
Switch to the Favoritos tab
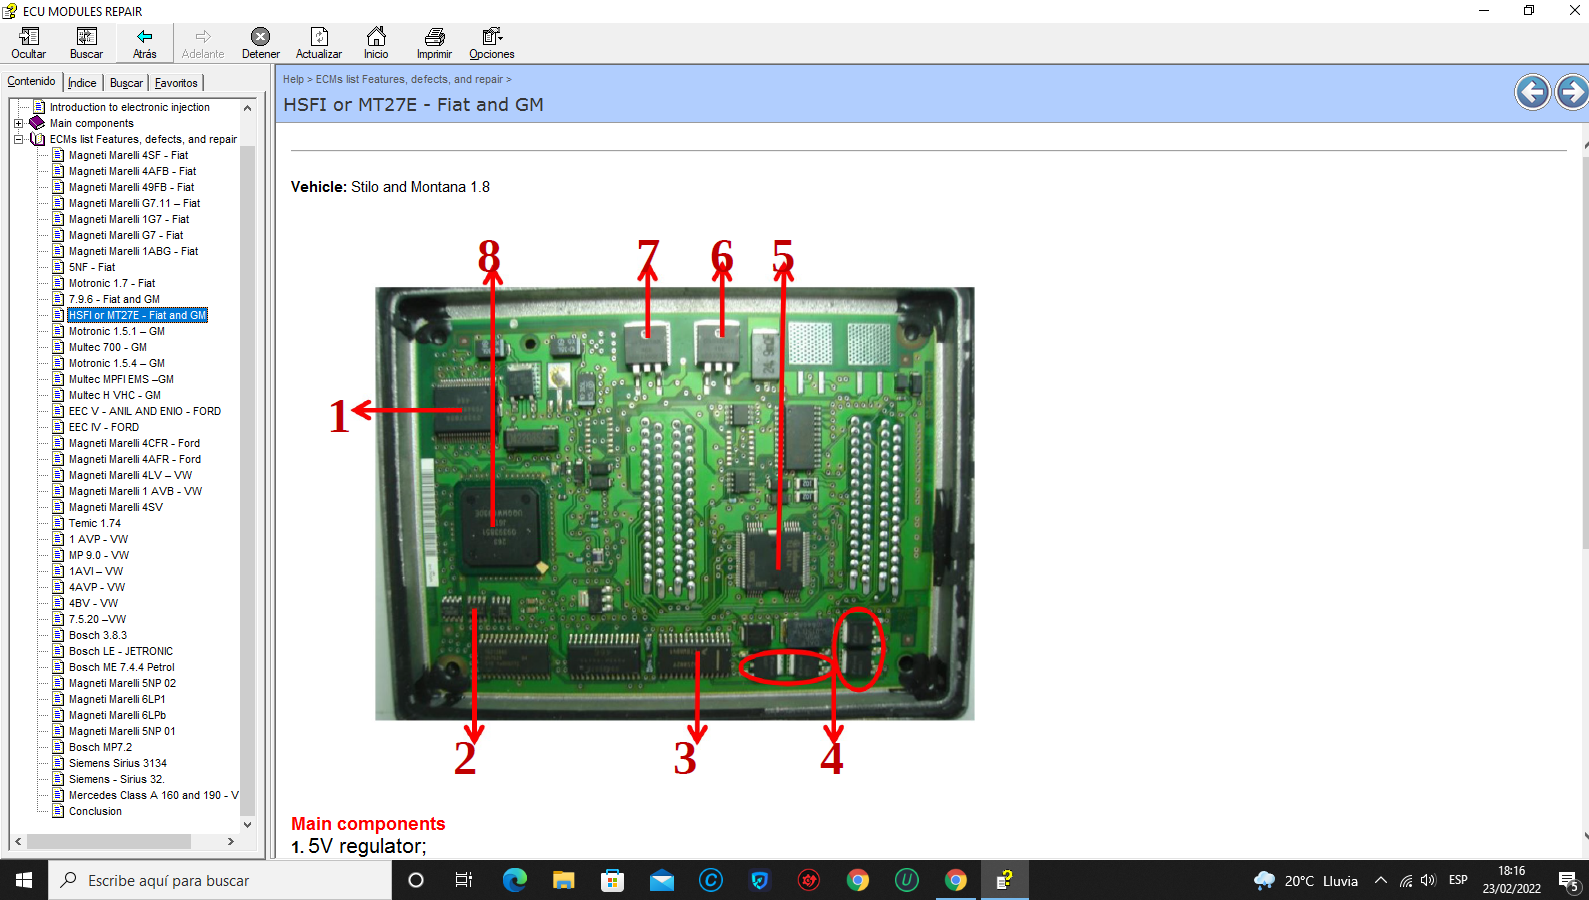coord(176,83)
